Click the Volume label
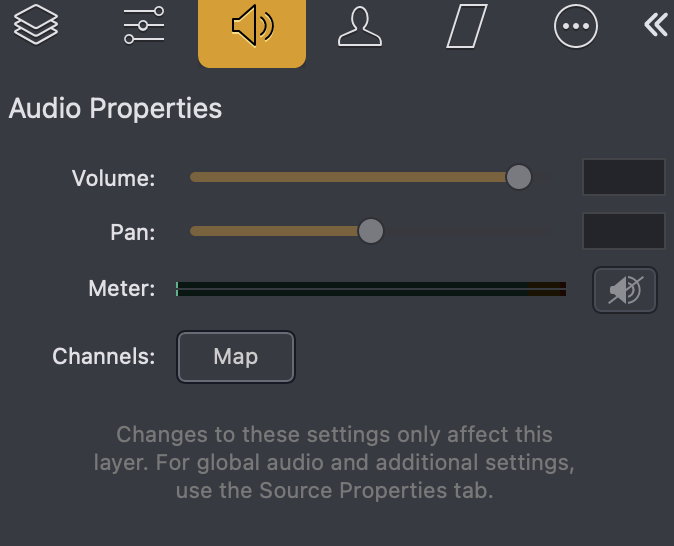 [x=113, y=179]
